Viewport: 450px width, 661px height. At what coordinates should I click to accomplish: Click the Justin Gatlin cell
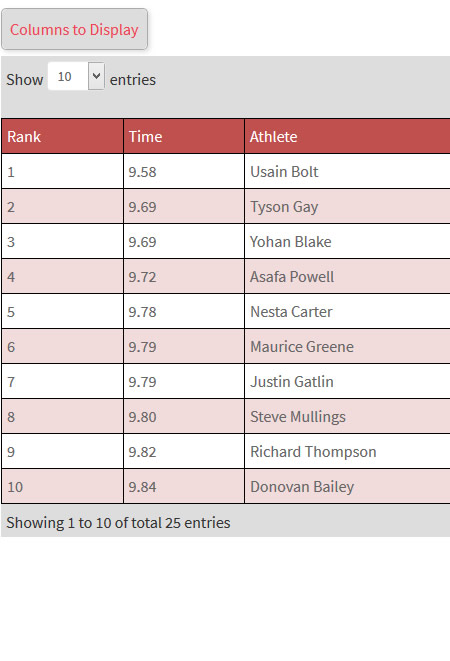(348, 381)
